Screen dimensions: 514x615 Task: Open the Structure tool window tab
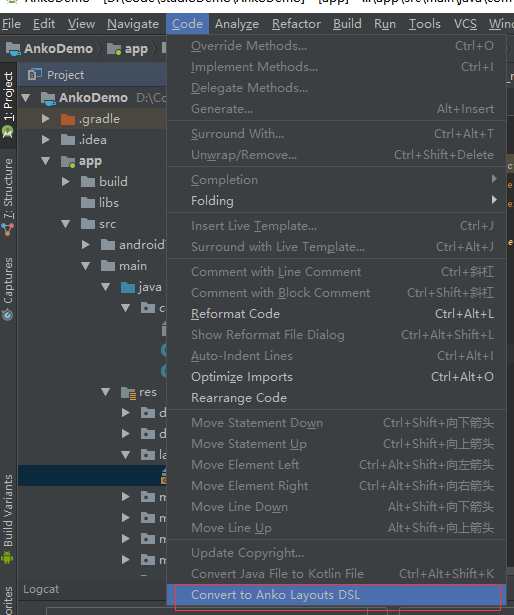(8, 197)
